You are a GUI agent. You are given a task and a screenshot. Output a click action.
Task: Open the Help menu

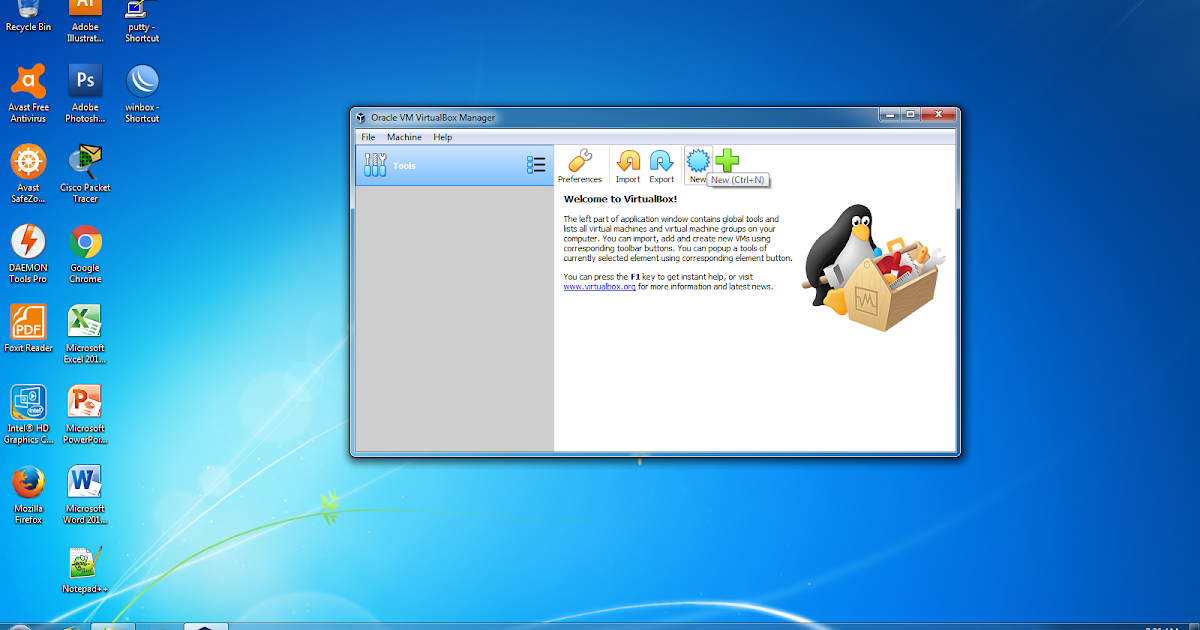[442, 137]
